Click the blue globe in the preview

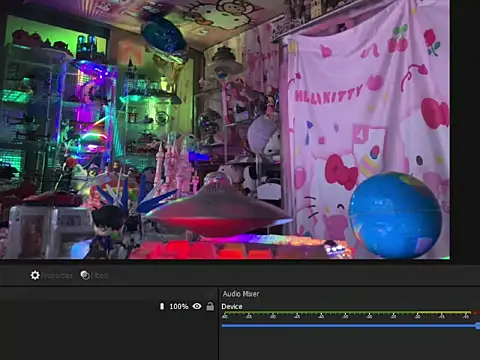pos(395,215)
